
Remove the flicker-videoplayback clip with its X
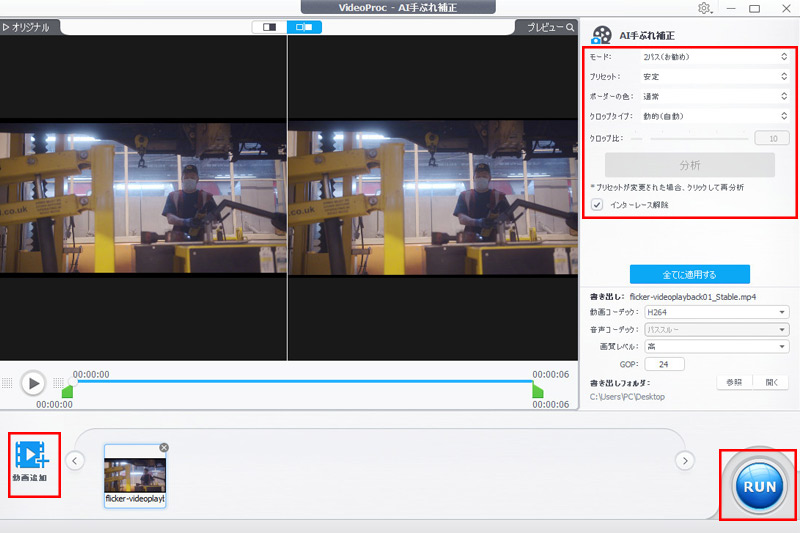164,447
